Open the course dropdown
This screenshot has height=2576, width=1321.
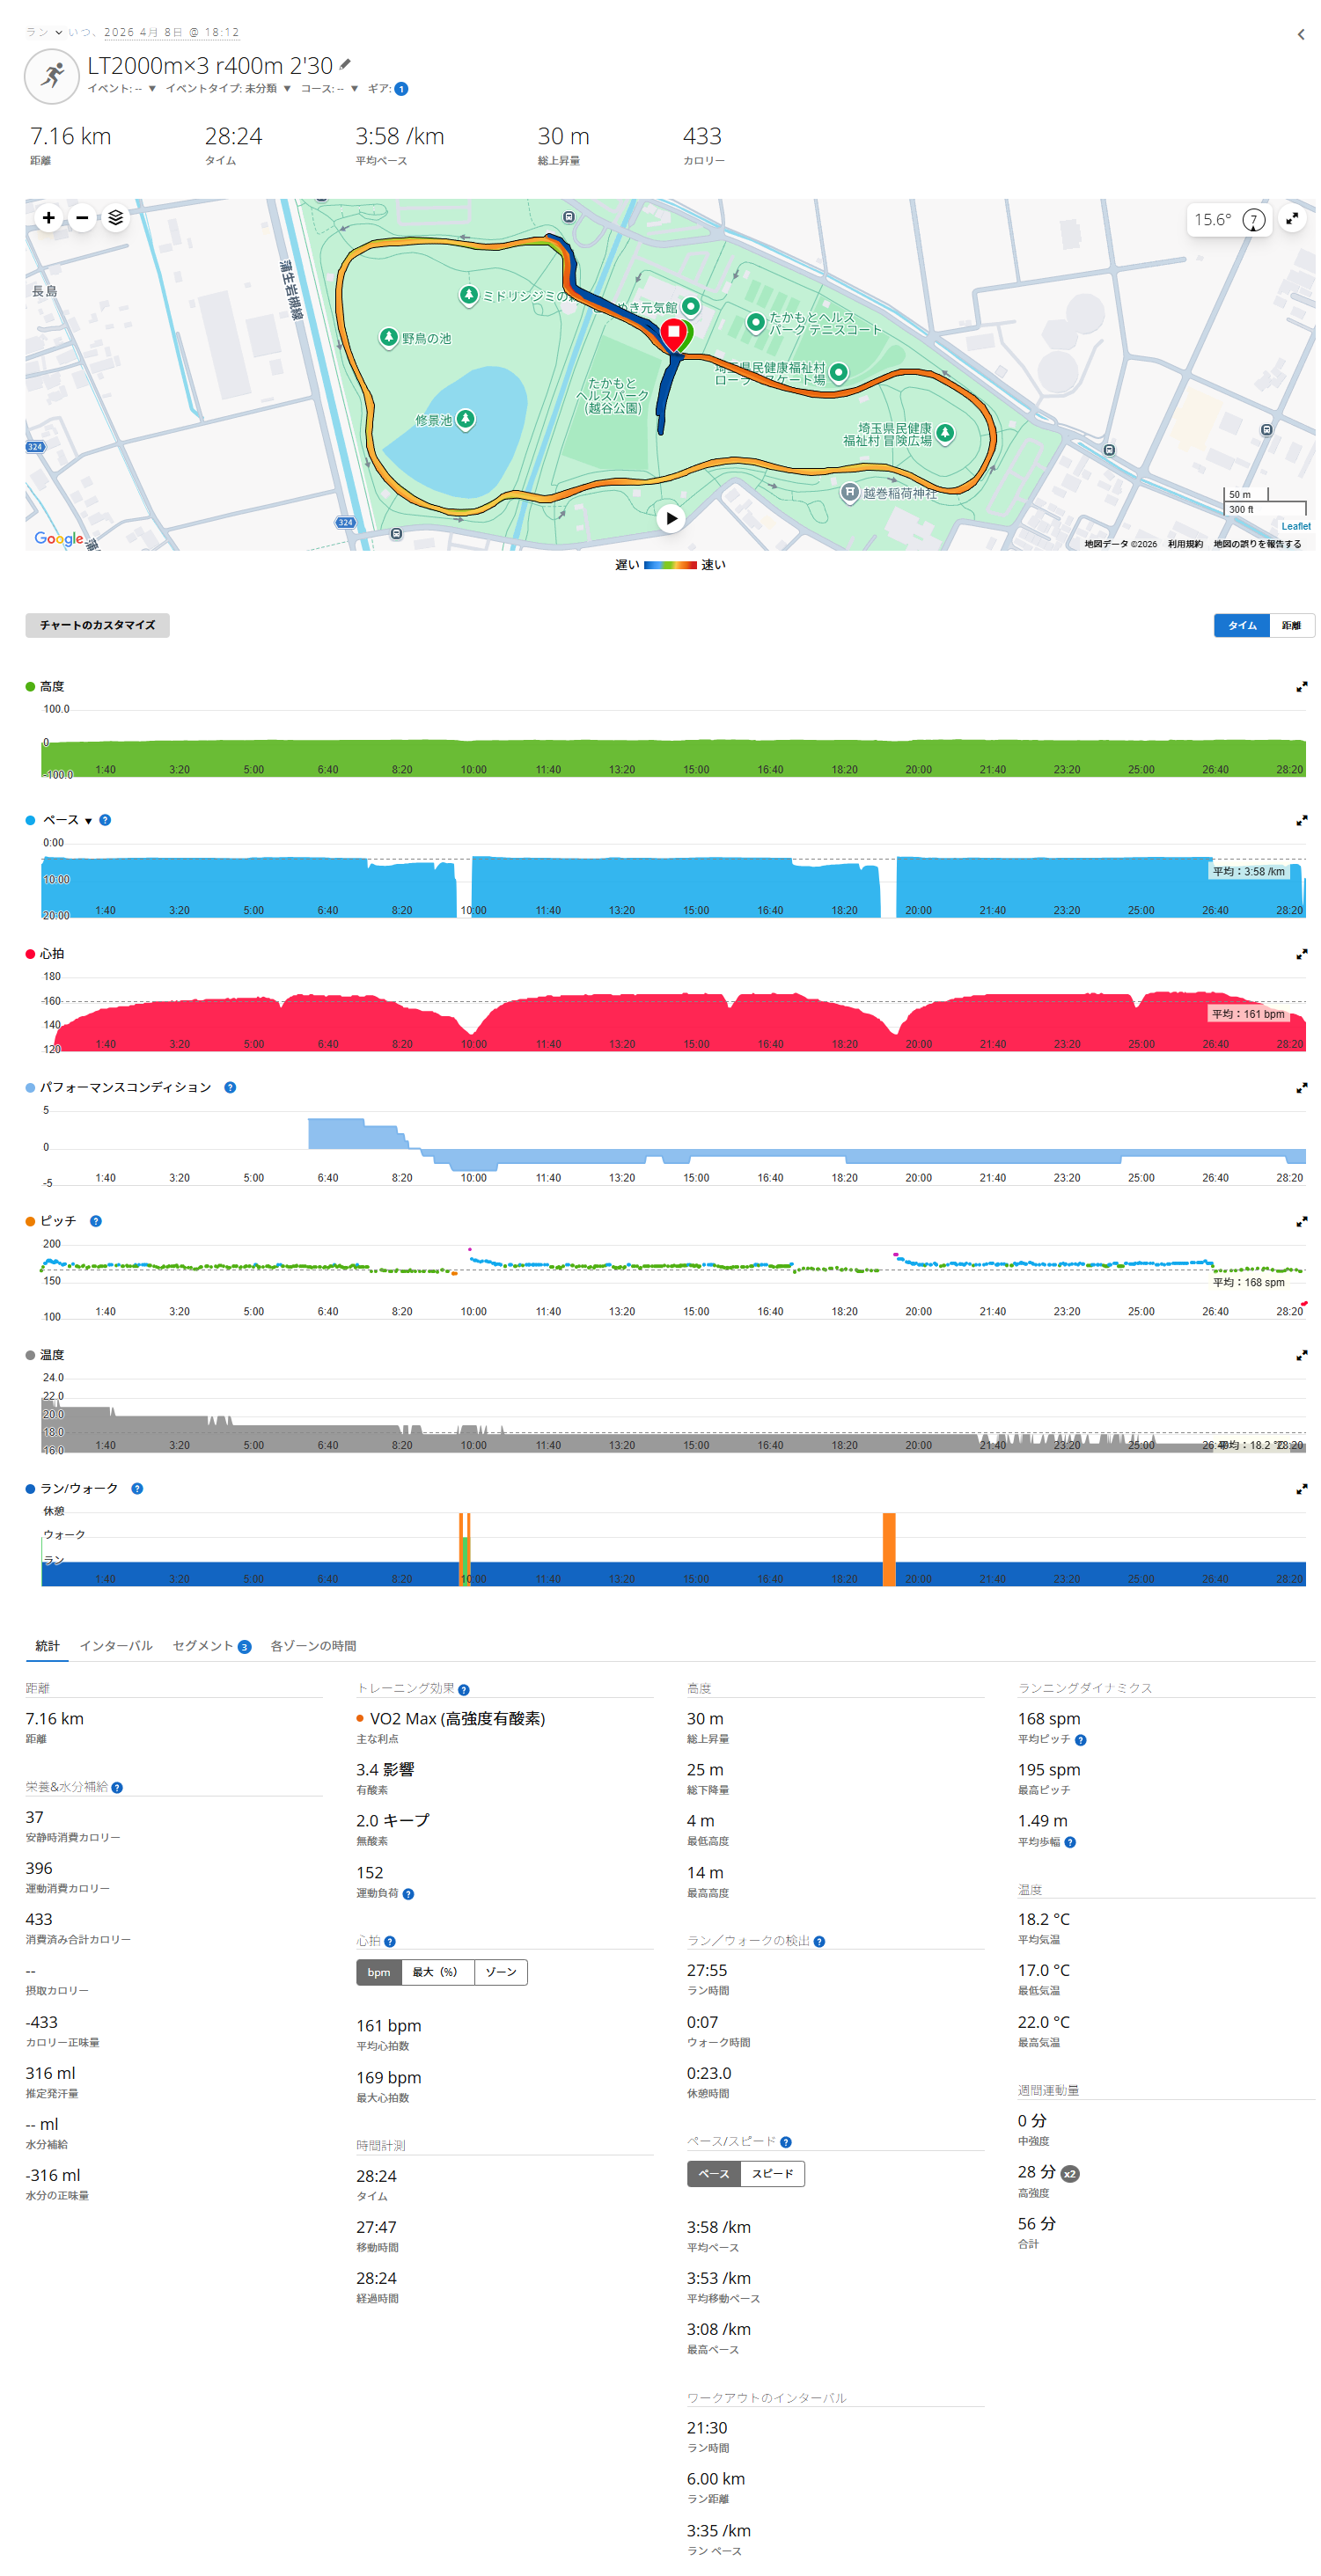click(354, 89)
